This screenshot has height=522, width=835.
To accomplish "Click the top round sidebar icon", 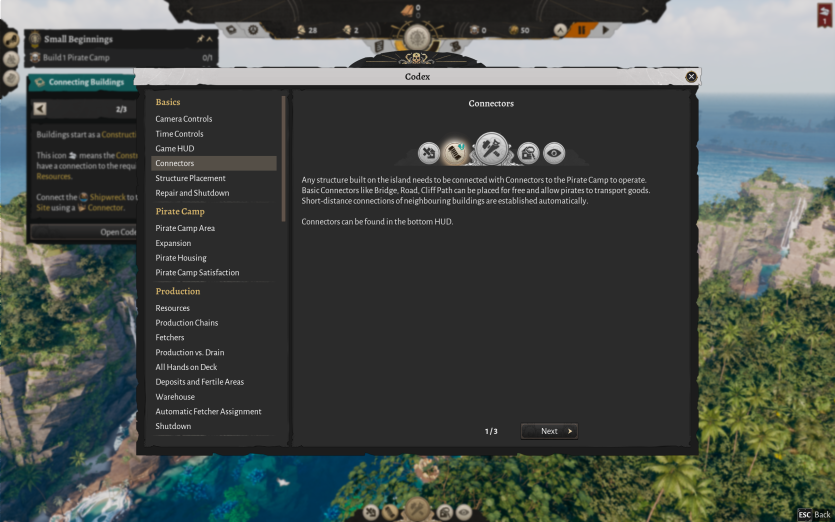I will coord(11,40).
